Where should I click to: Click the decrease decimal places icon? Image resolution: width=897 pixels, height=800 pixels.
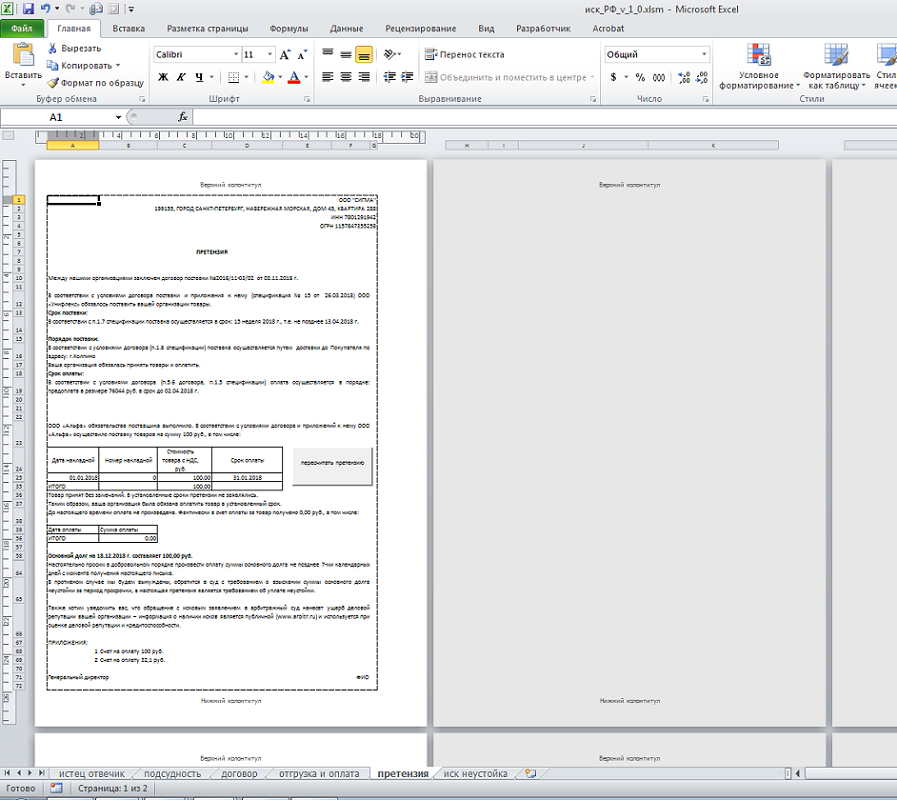pyautogui.click(x=702, y=77)
